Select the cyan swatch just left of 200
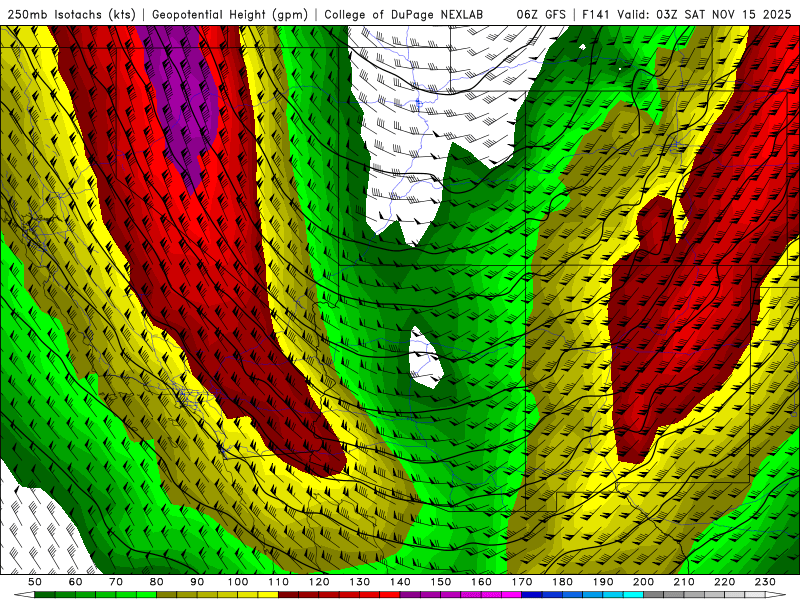This screenshot has width=800, height=600. [x=633, y=594]
